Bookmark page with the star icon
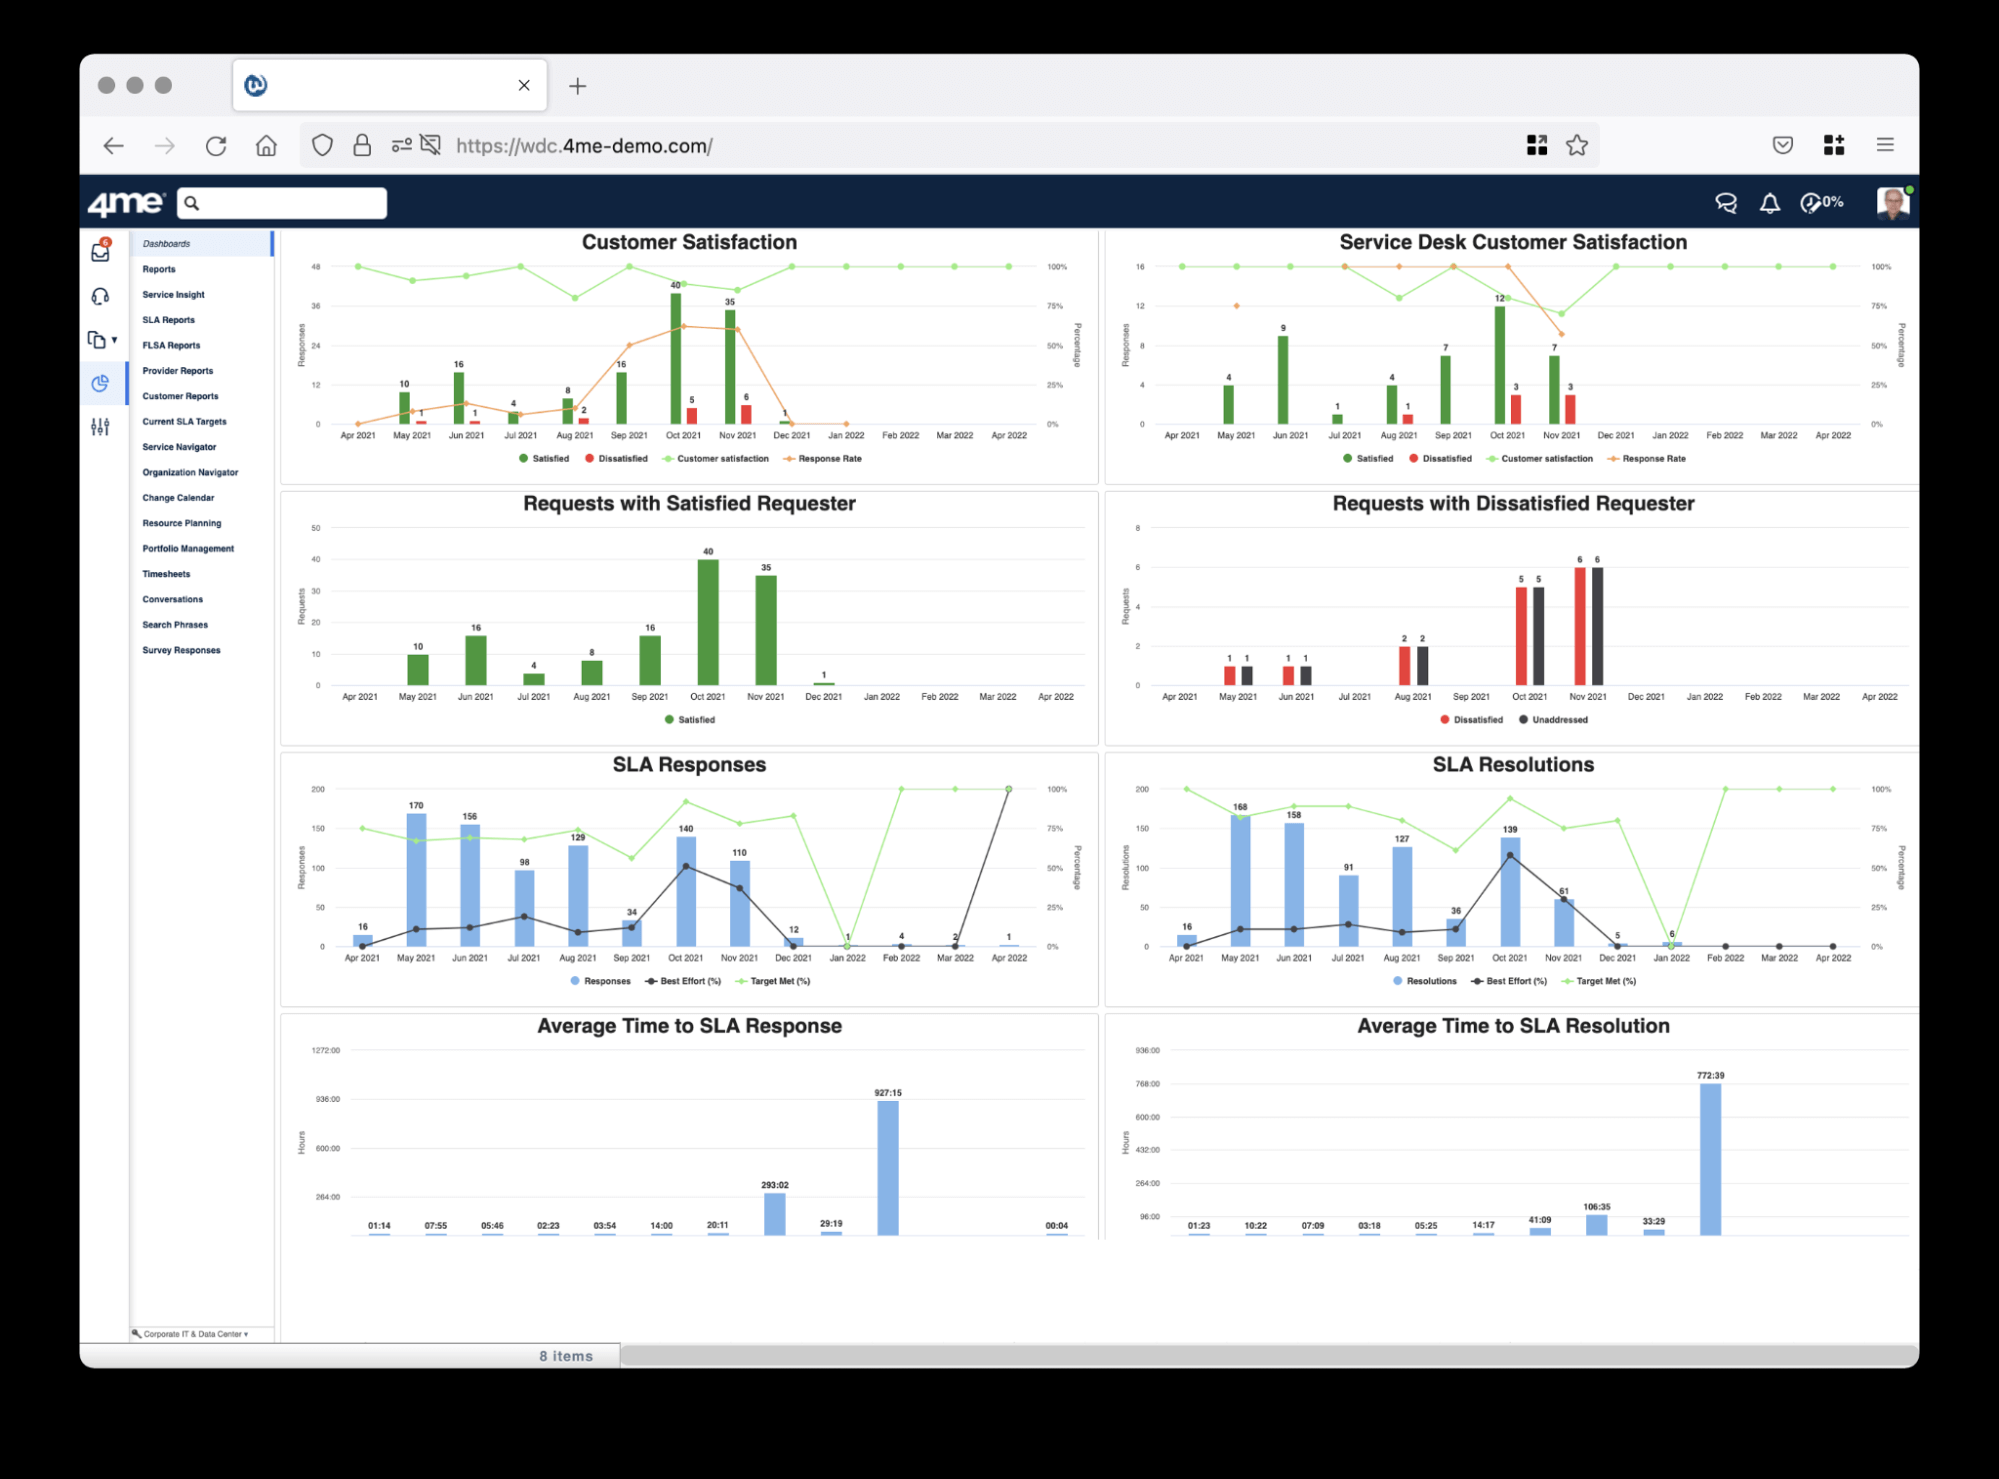This screenshot has width=1999, height=1479. click(x=1577, y=146)
